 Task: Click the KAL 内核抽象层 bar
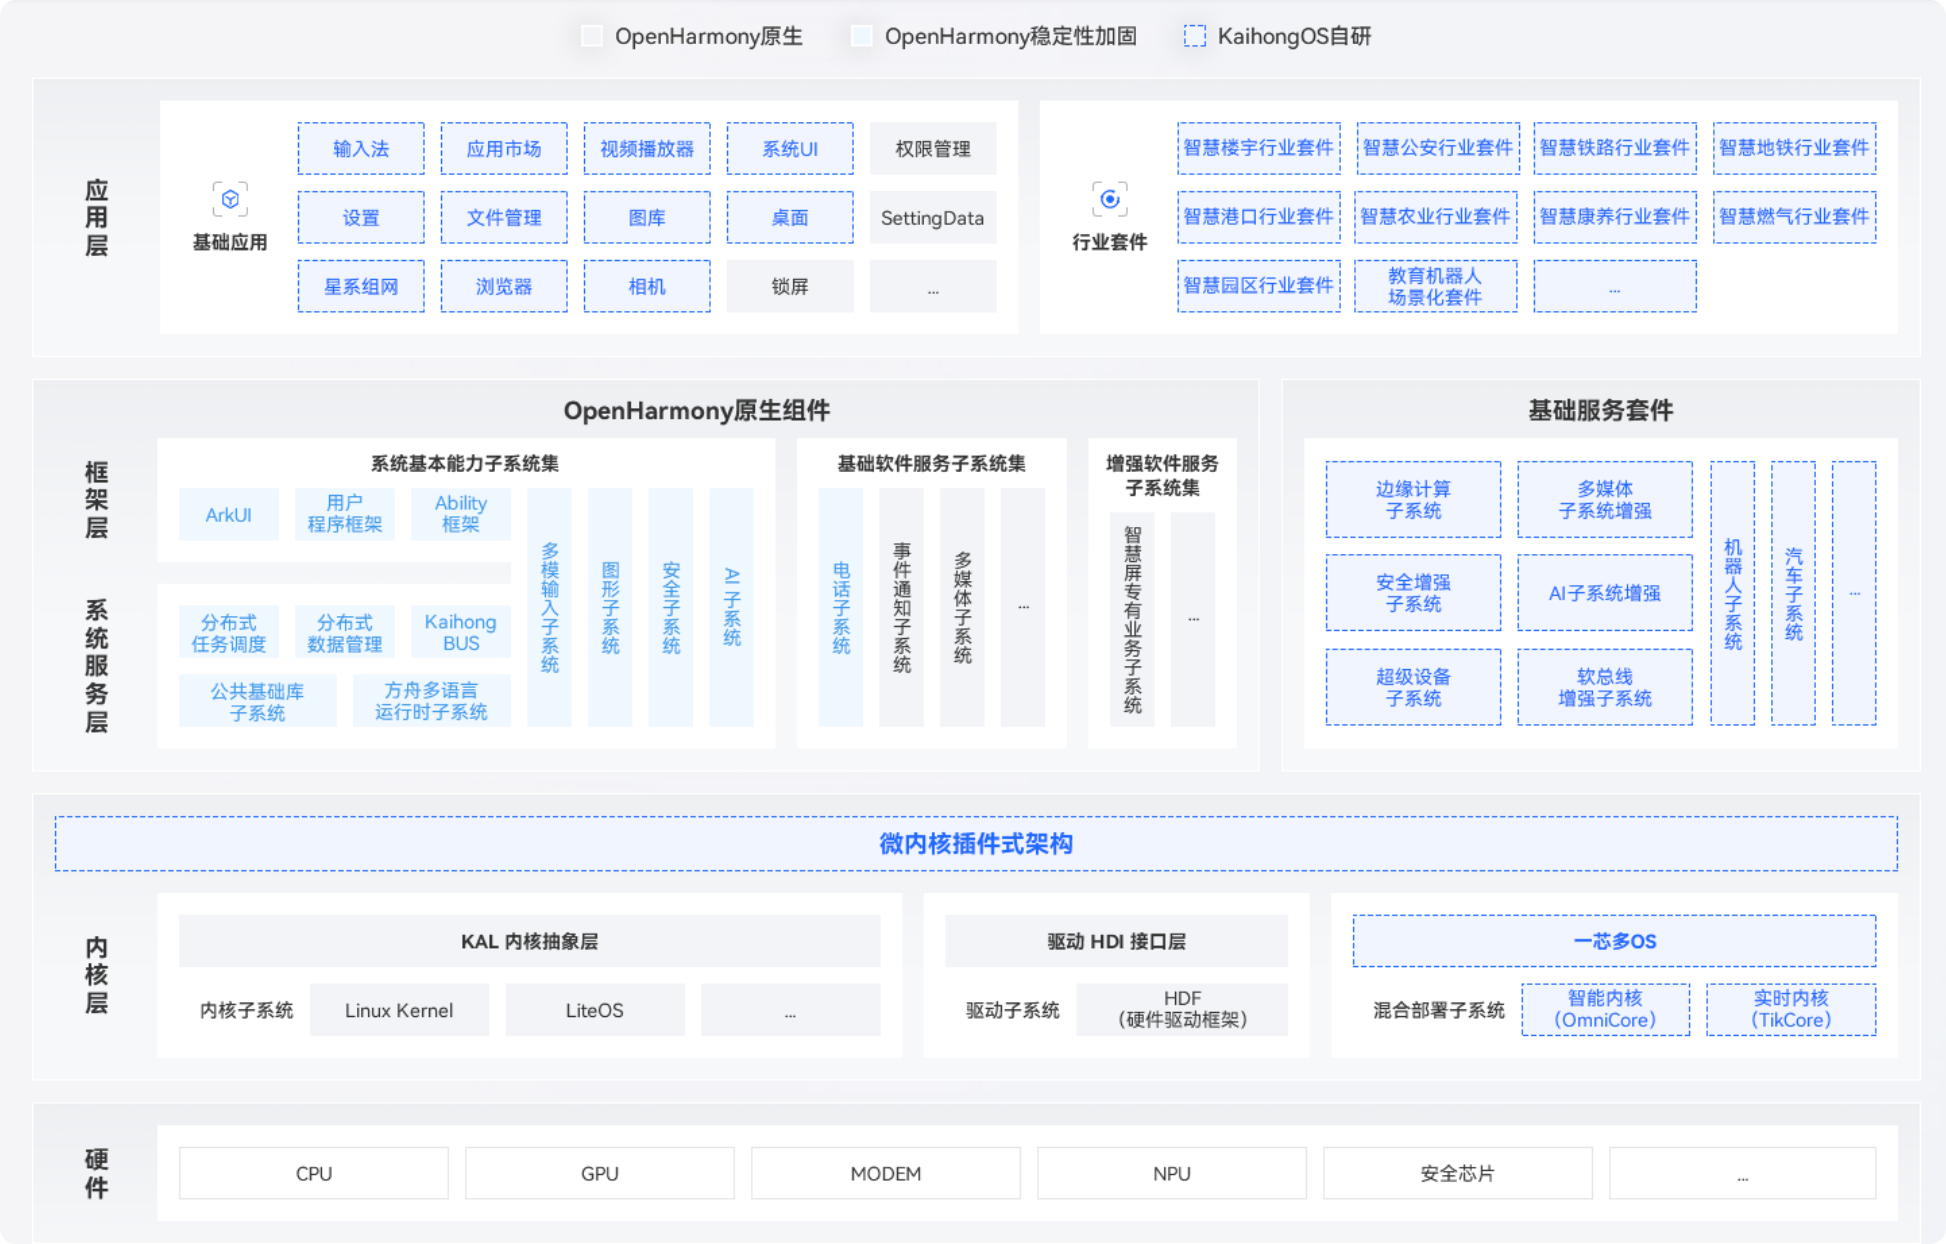pos(530,941)
